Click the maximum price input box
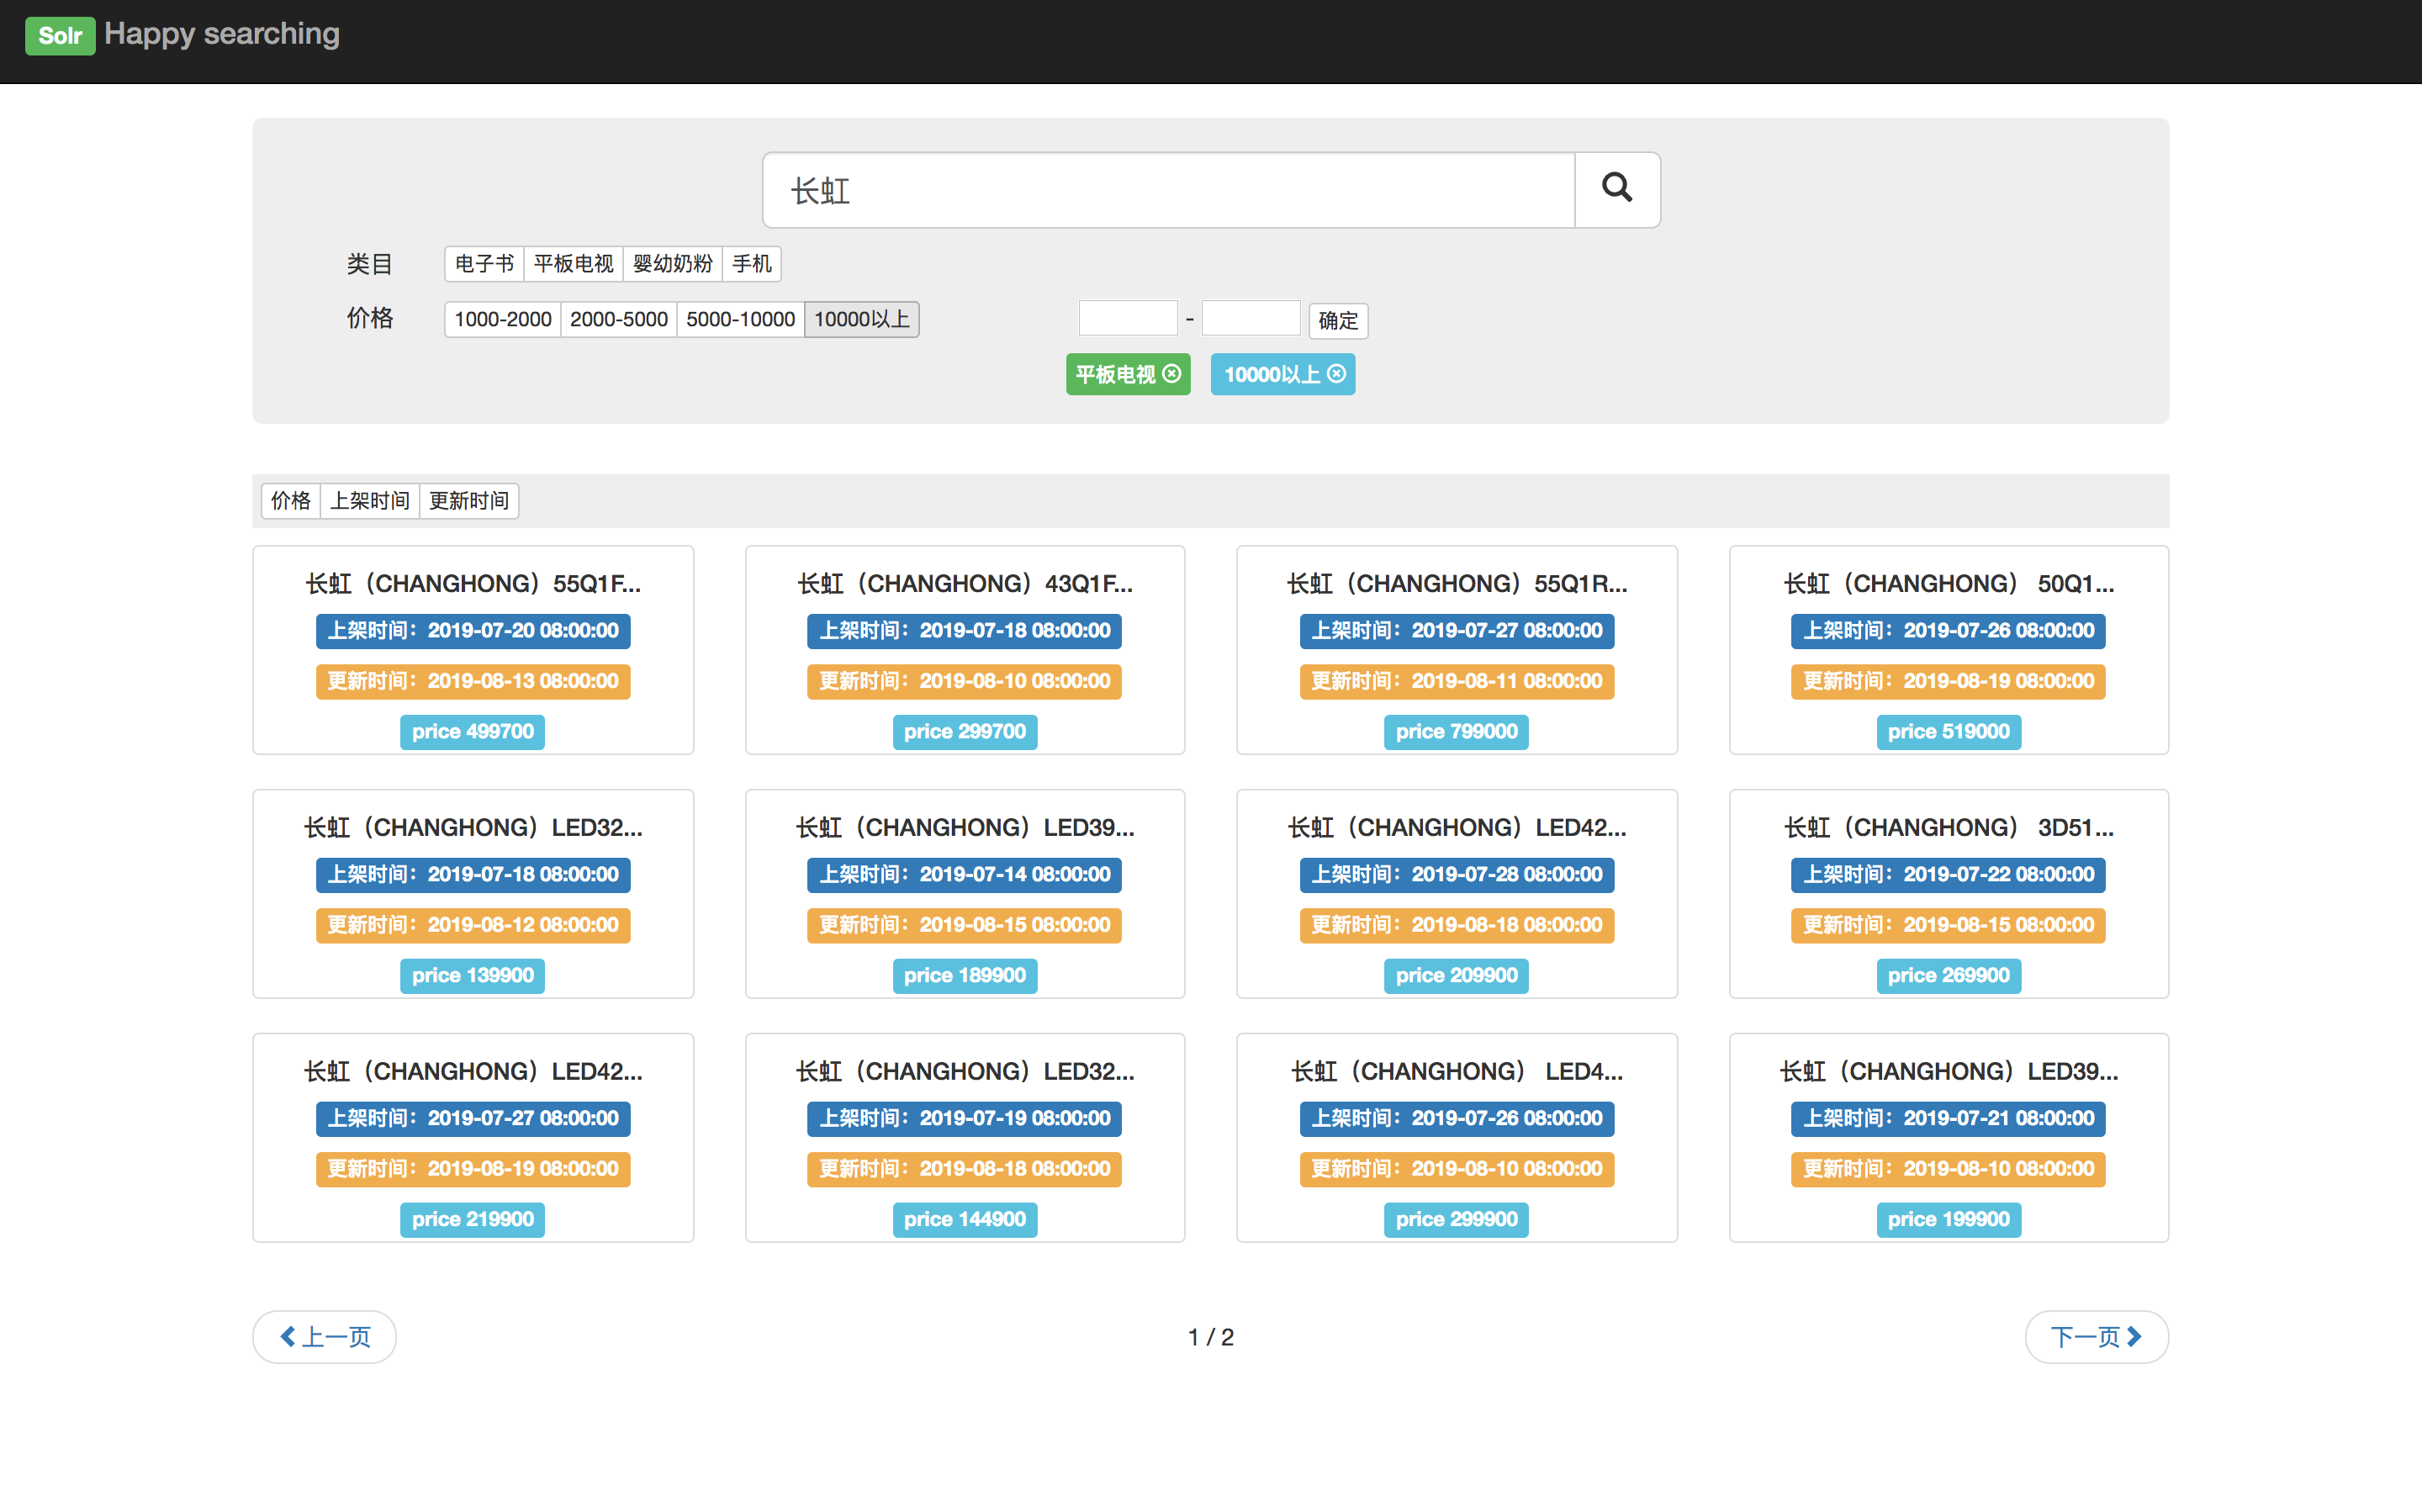Screen dimensions: 2422x1512 point(1250,318)
